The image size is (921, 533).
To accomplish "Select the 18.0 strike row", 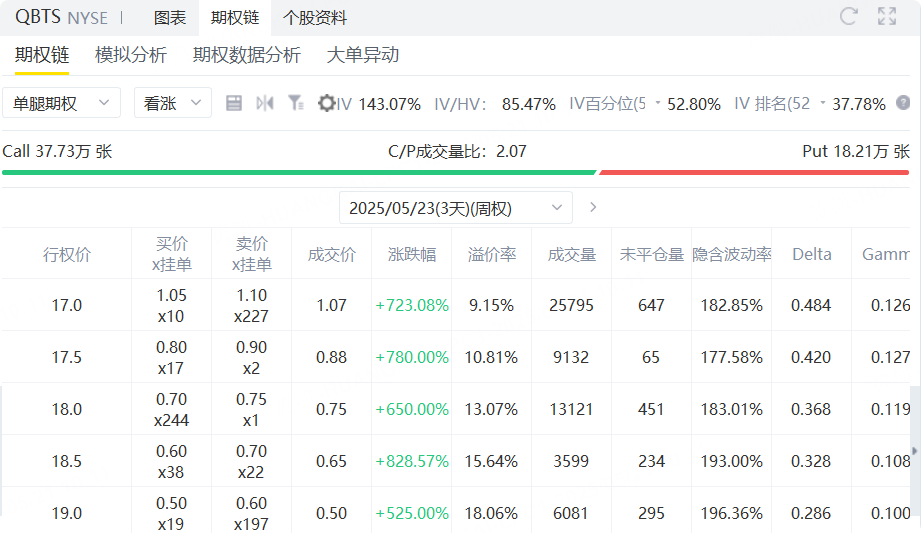I will (456, 409).
